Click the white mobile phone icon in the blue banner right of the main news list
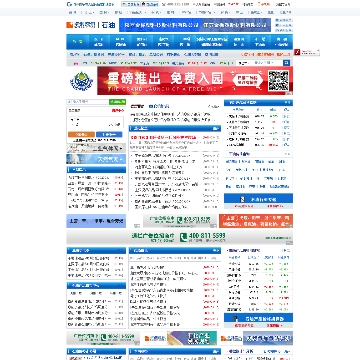This screenshot has width=360, height=360. [x=243, y=199]
